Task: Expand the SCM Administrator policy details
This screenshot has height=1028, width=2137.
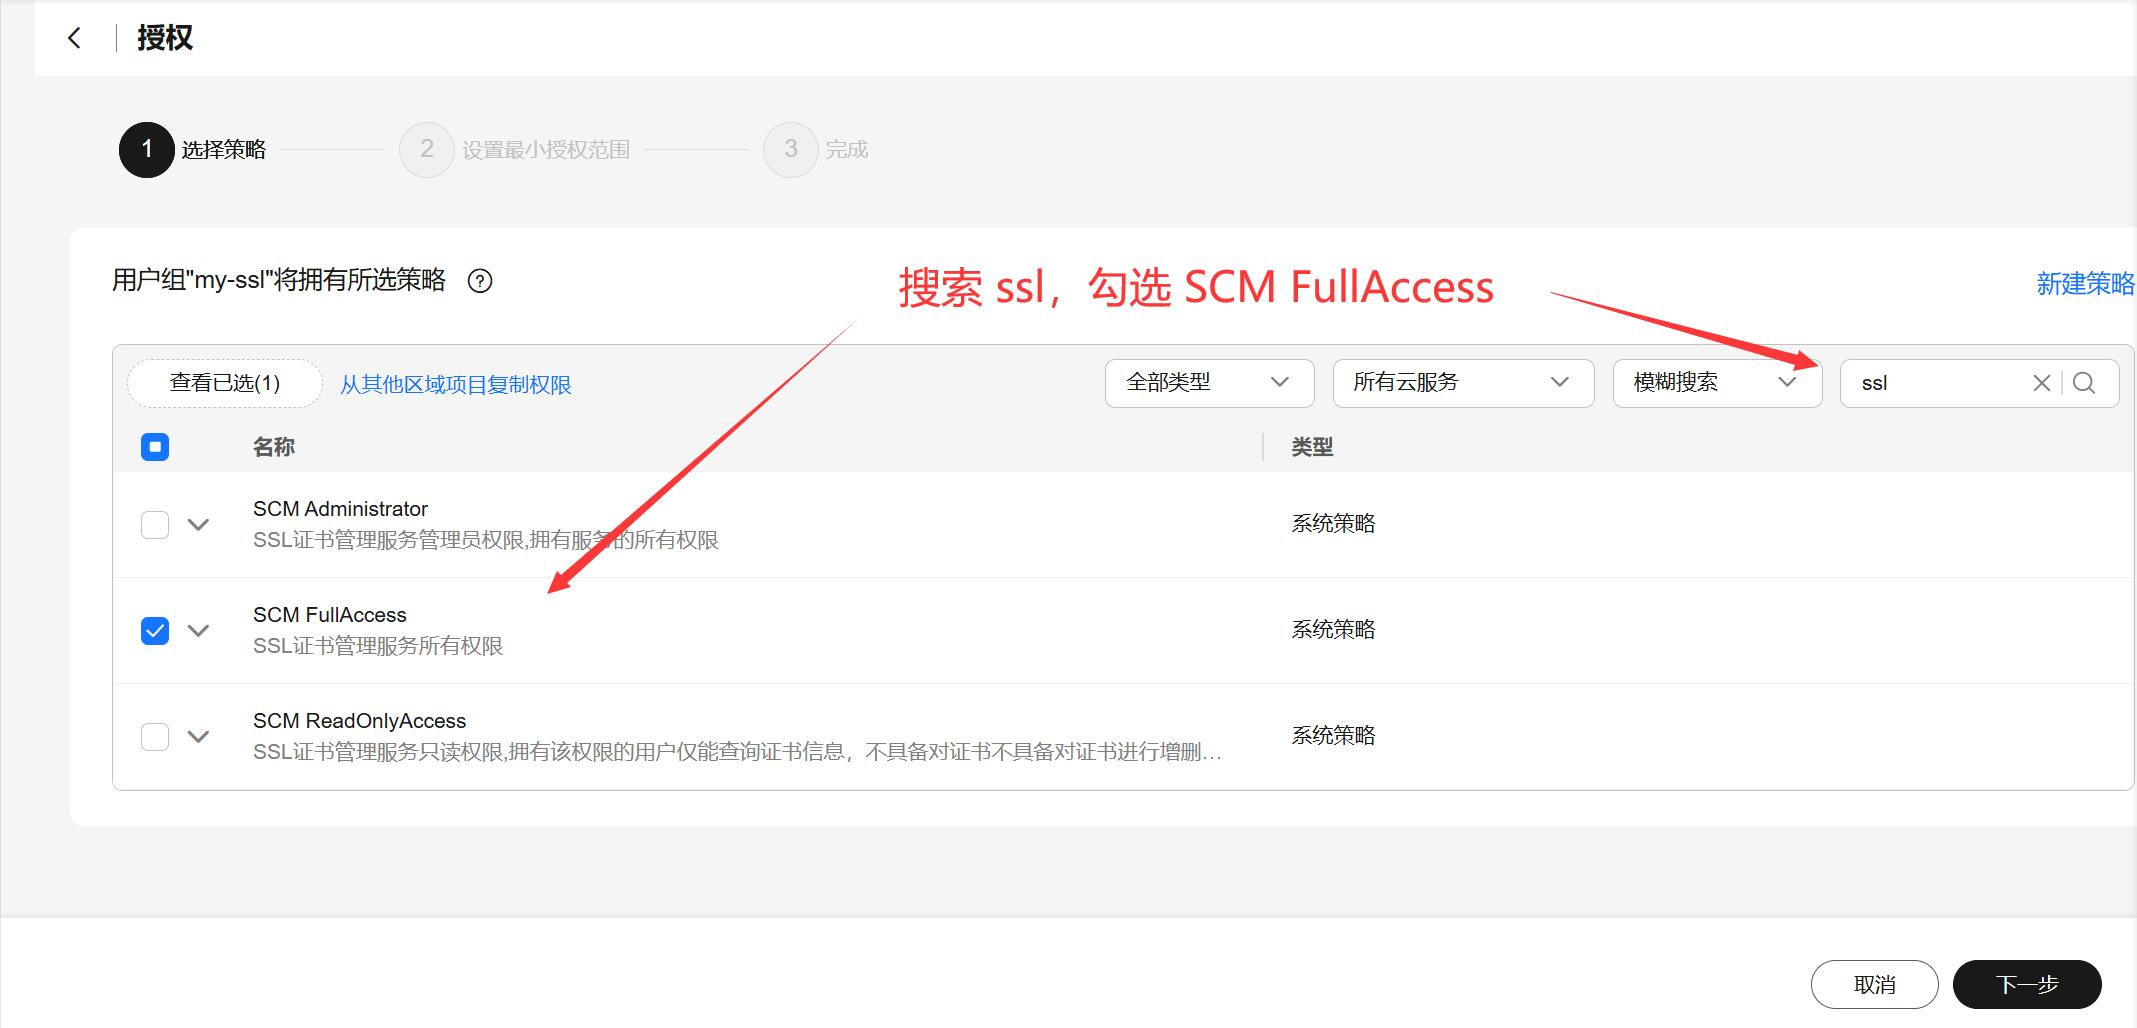Action: (199, 525)
